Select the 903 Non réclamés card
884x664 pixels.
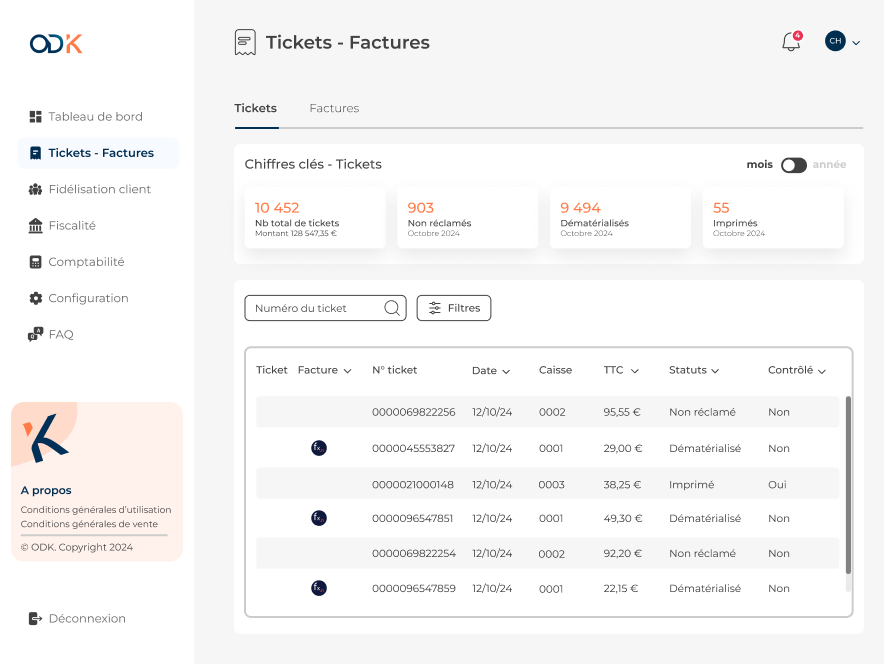[x=467, y=218]
